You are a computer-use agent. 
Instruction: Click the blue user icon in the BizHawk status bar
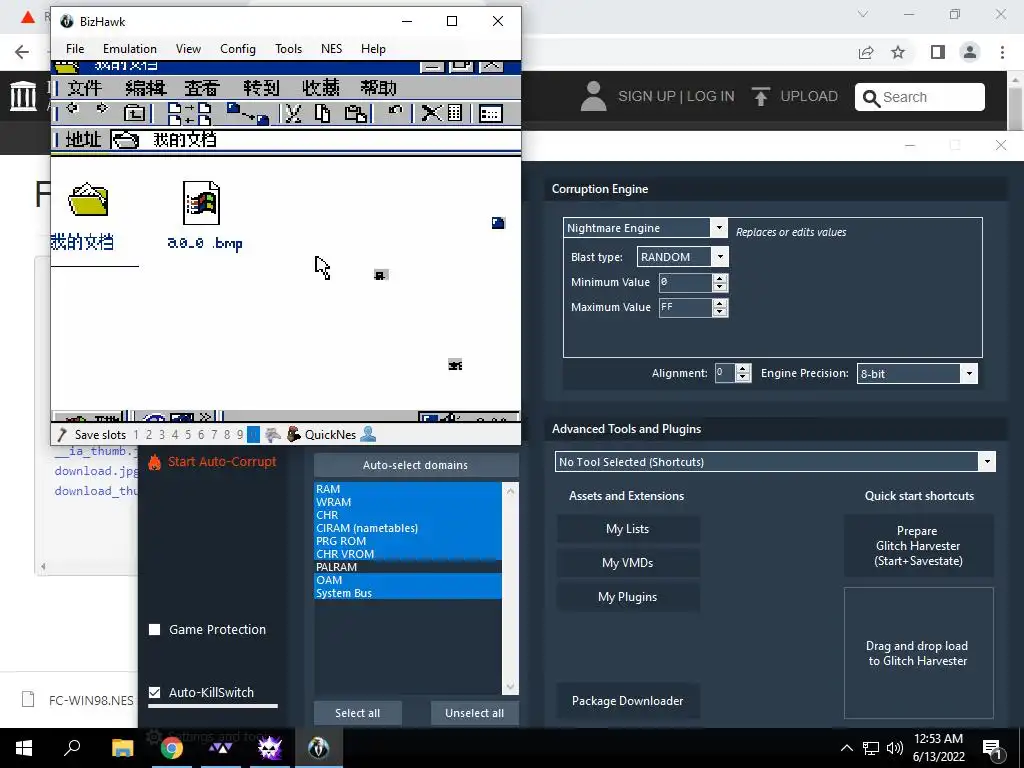pos(368,434)
